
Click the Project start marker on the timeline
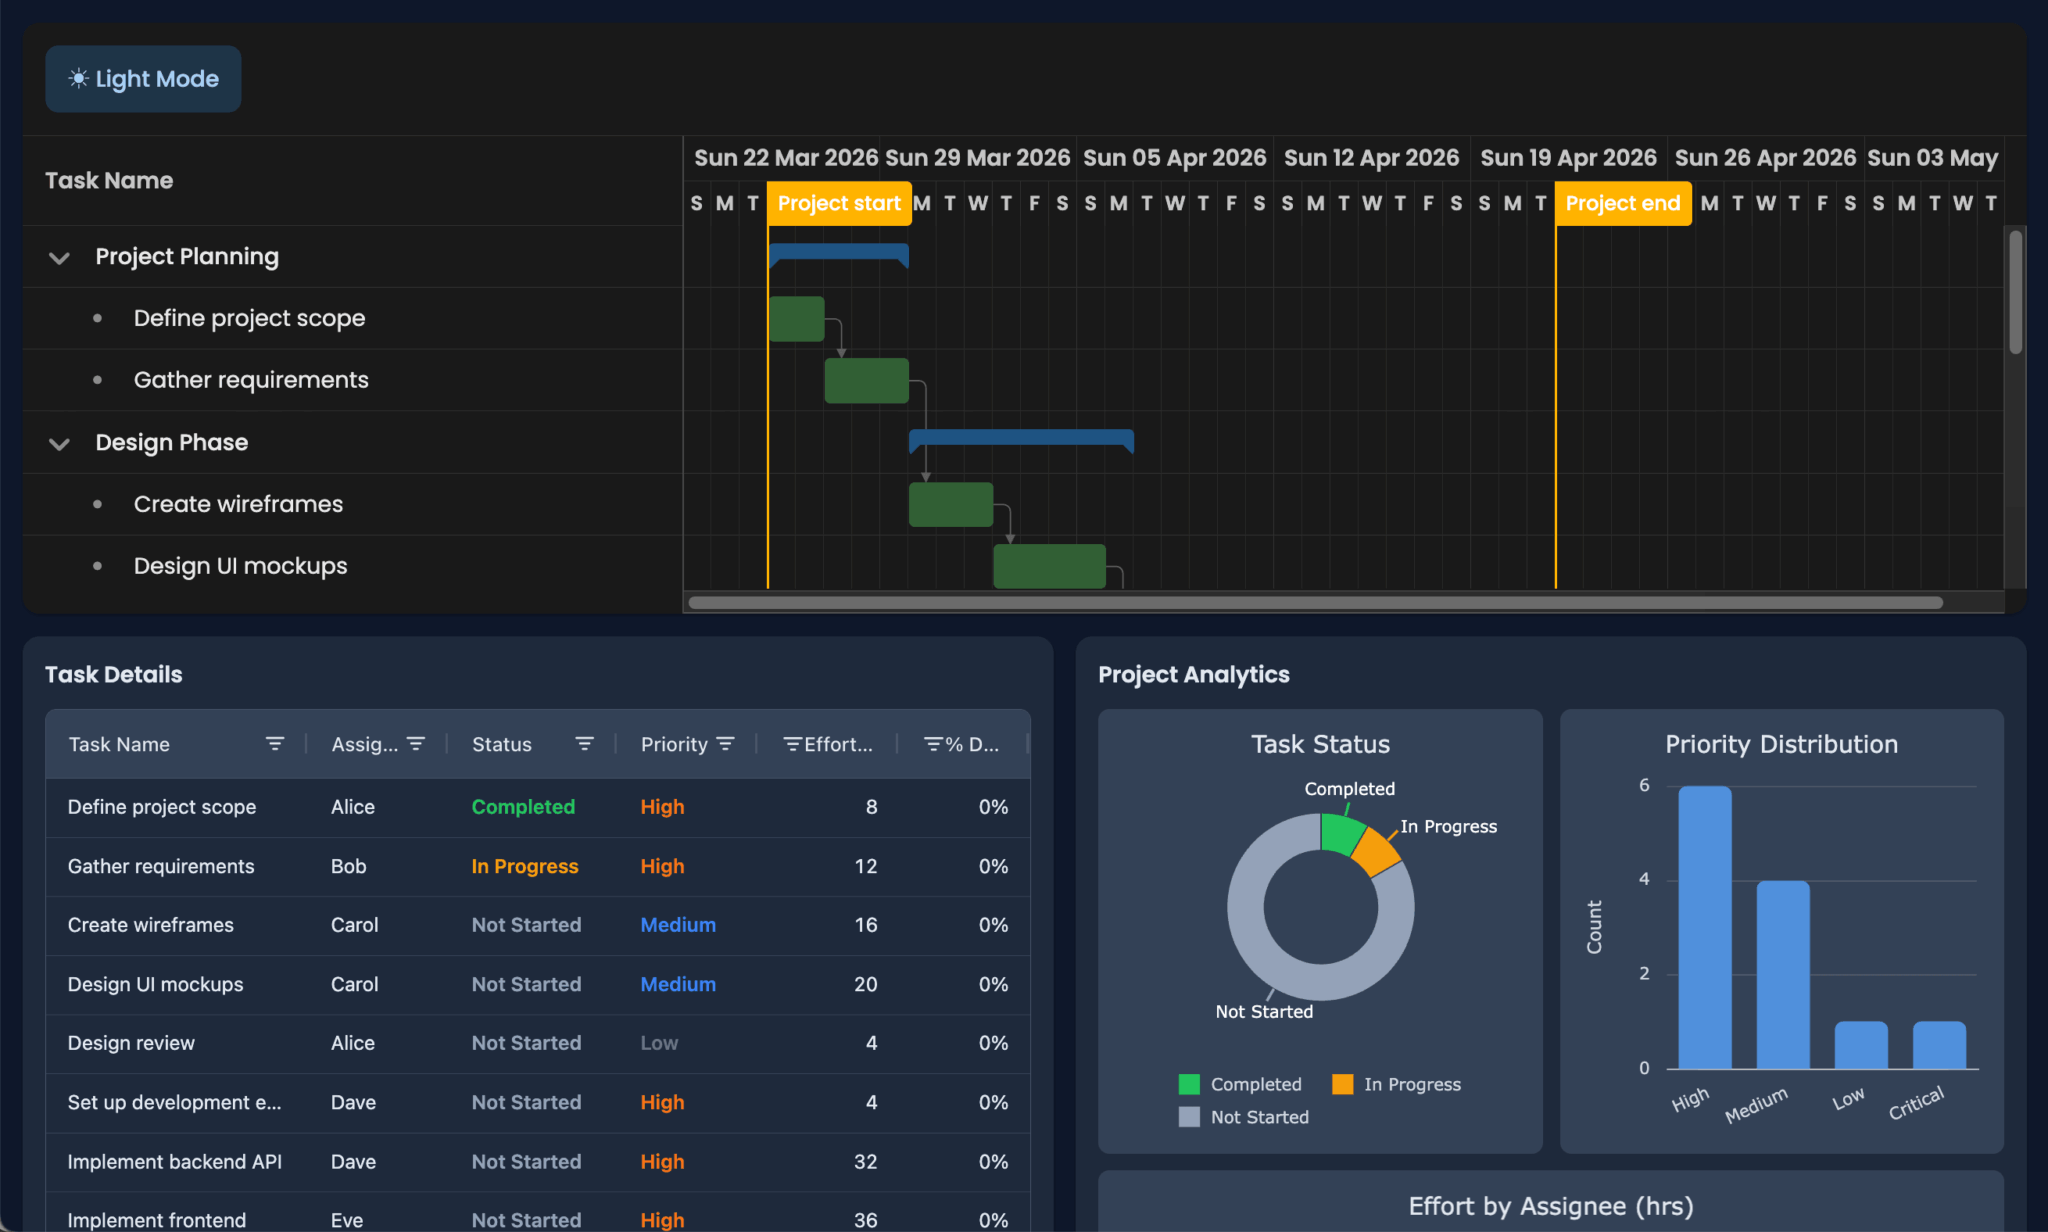point(839,203)
